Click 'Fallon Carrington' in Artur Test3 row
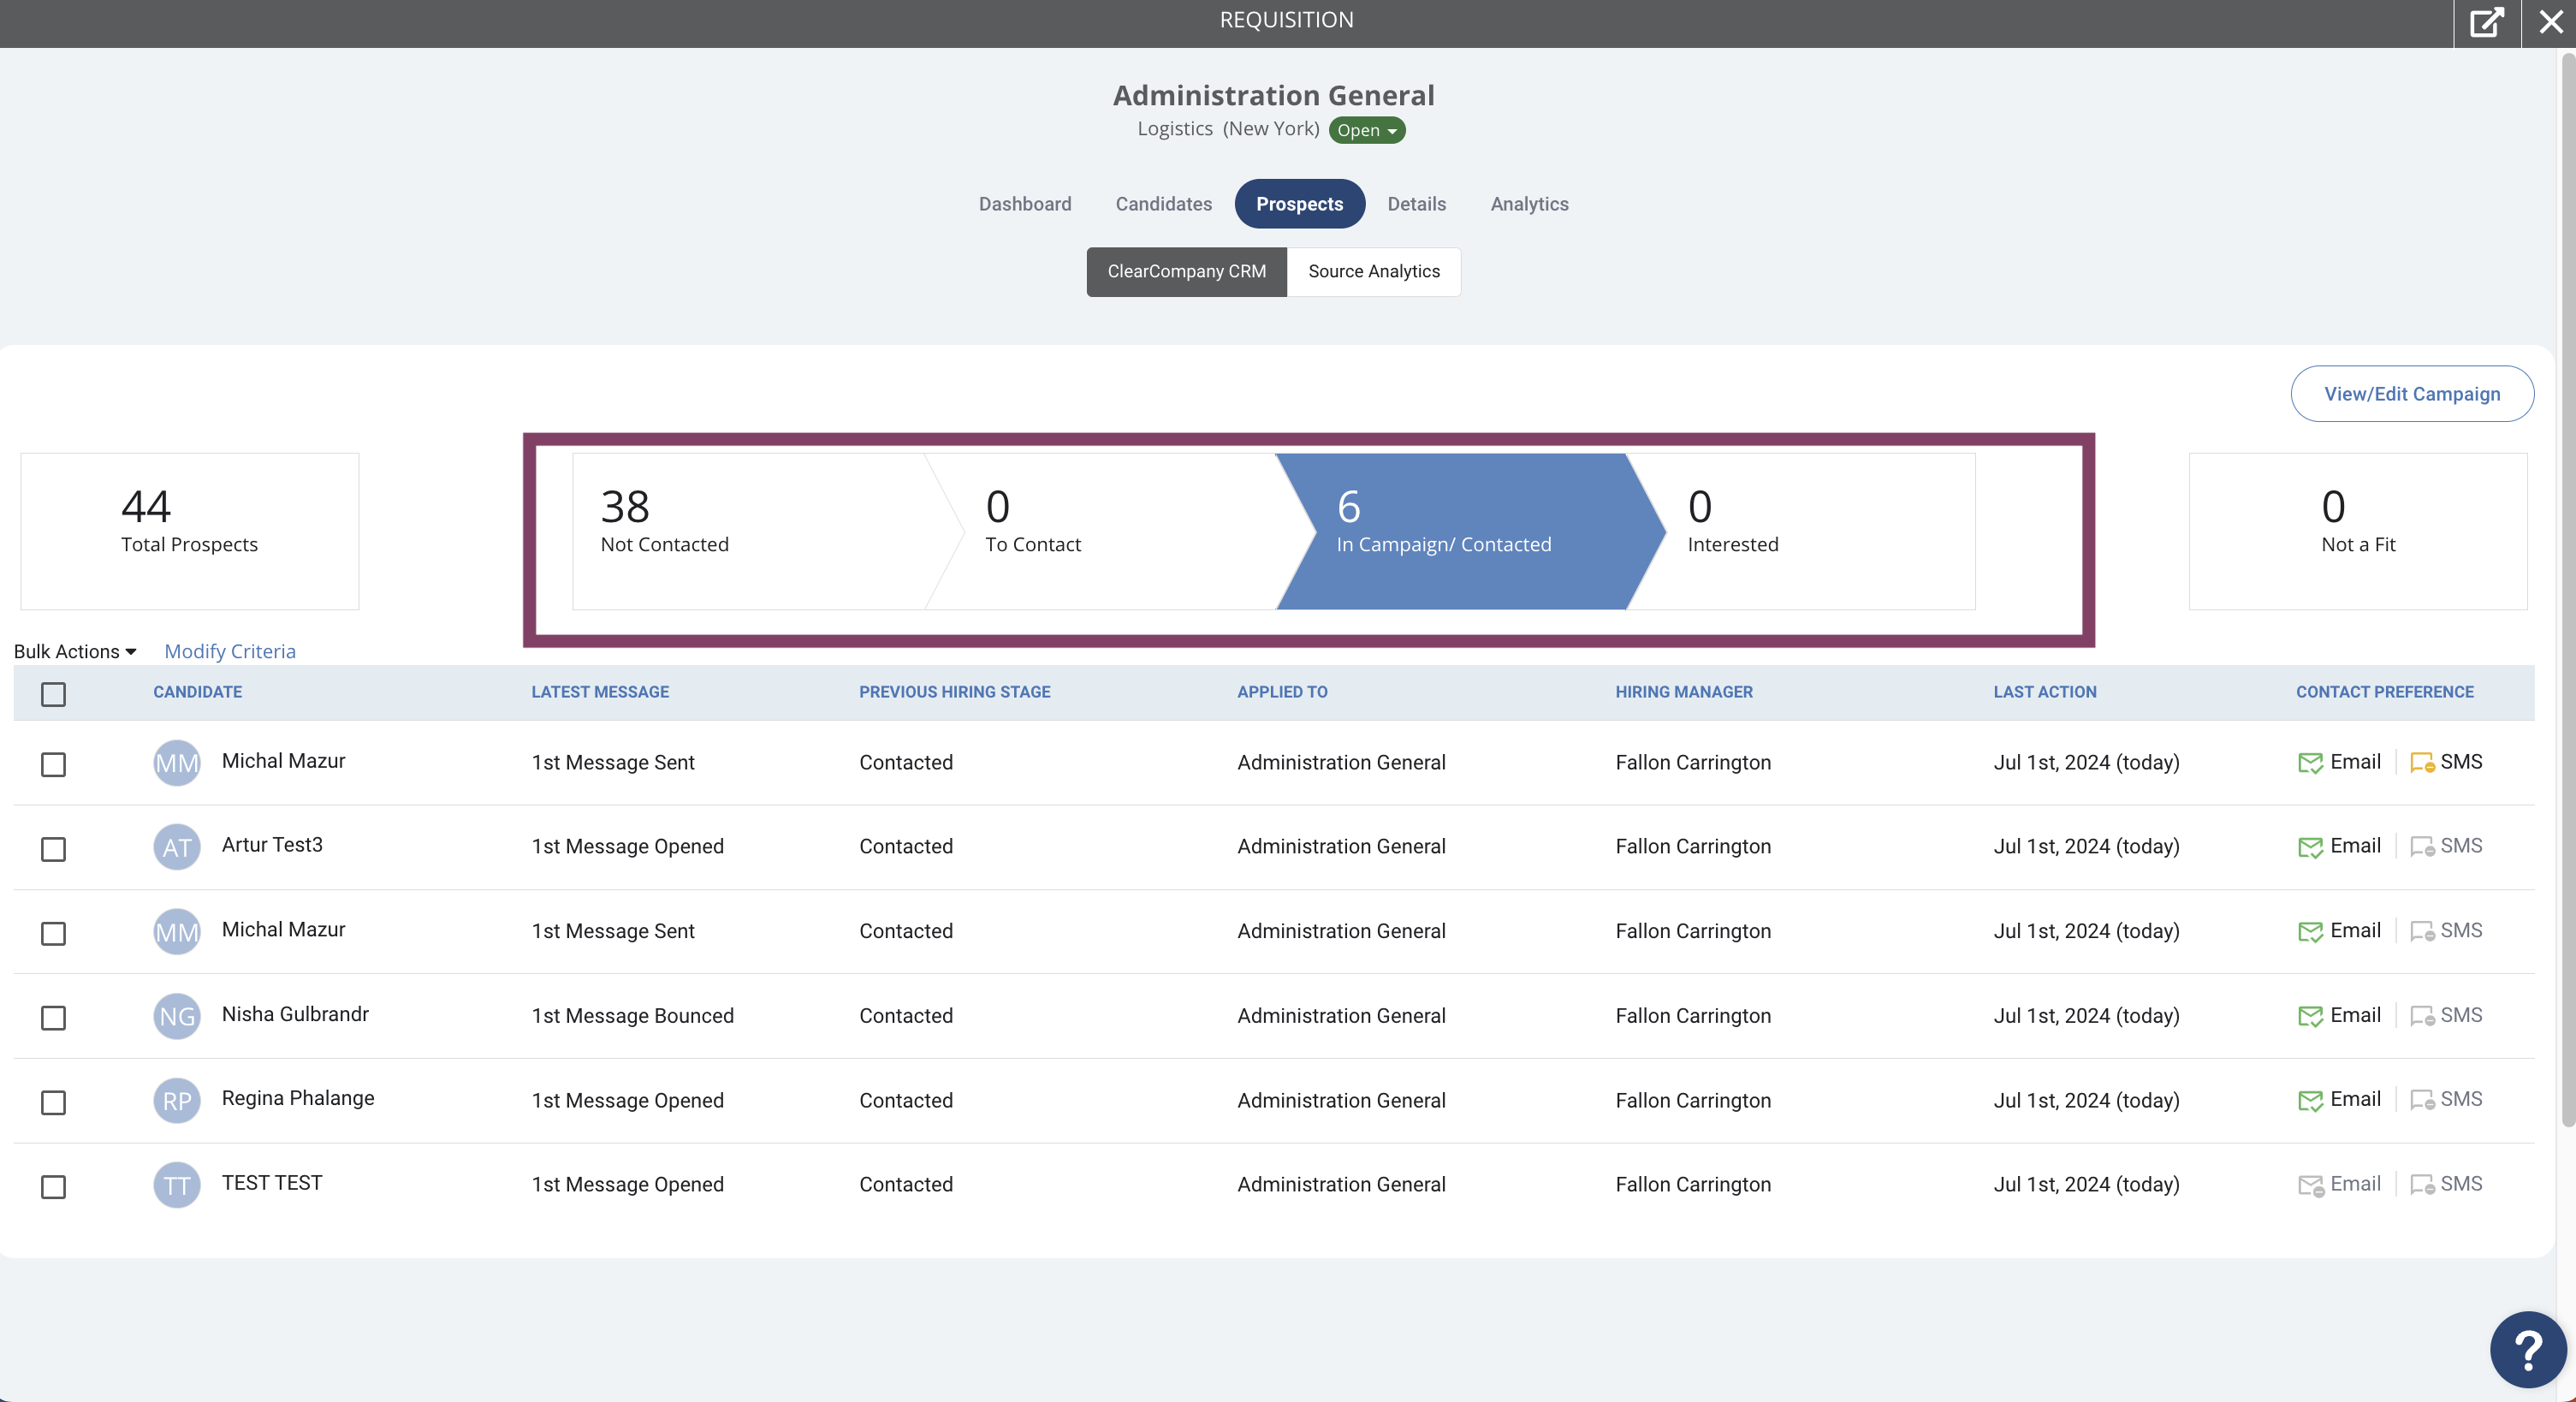This screenshot has width=2576, height=1402. click(x=1693, y=847)
